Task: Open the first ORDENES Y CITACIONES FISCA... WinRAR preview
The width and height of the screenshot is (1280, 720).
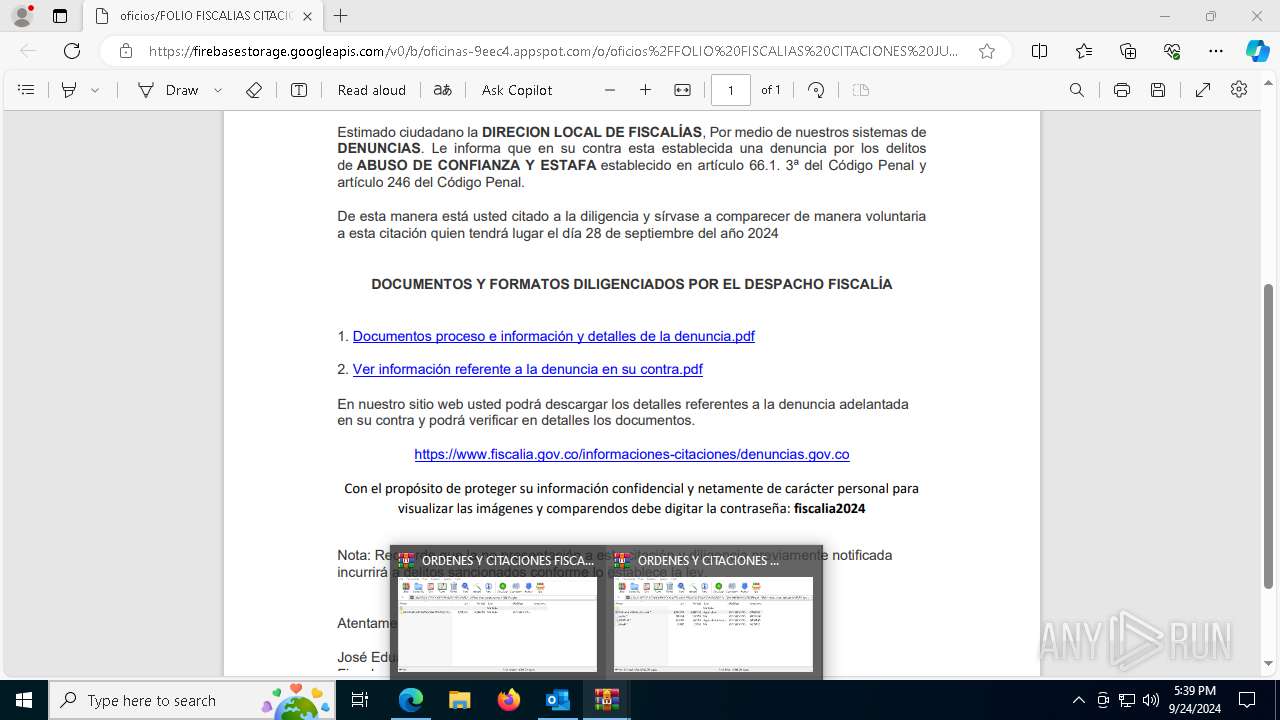Action: (x=497, y=612)
